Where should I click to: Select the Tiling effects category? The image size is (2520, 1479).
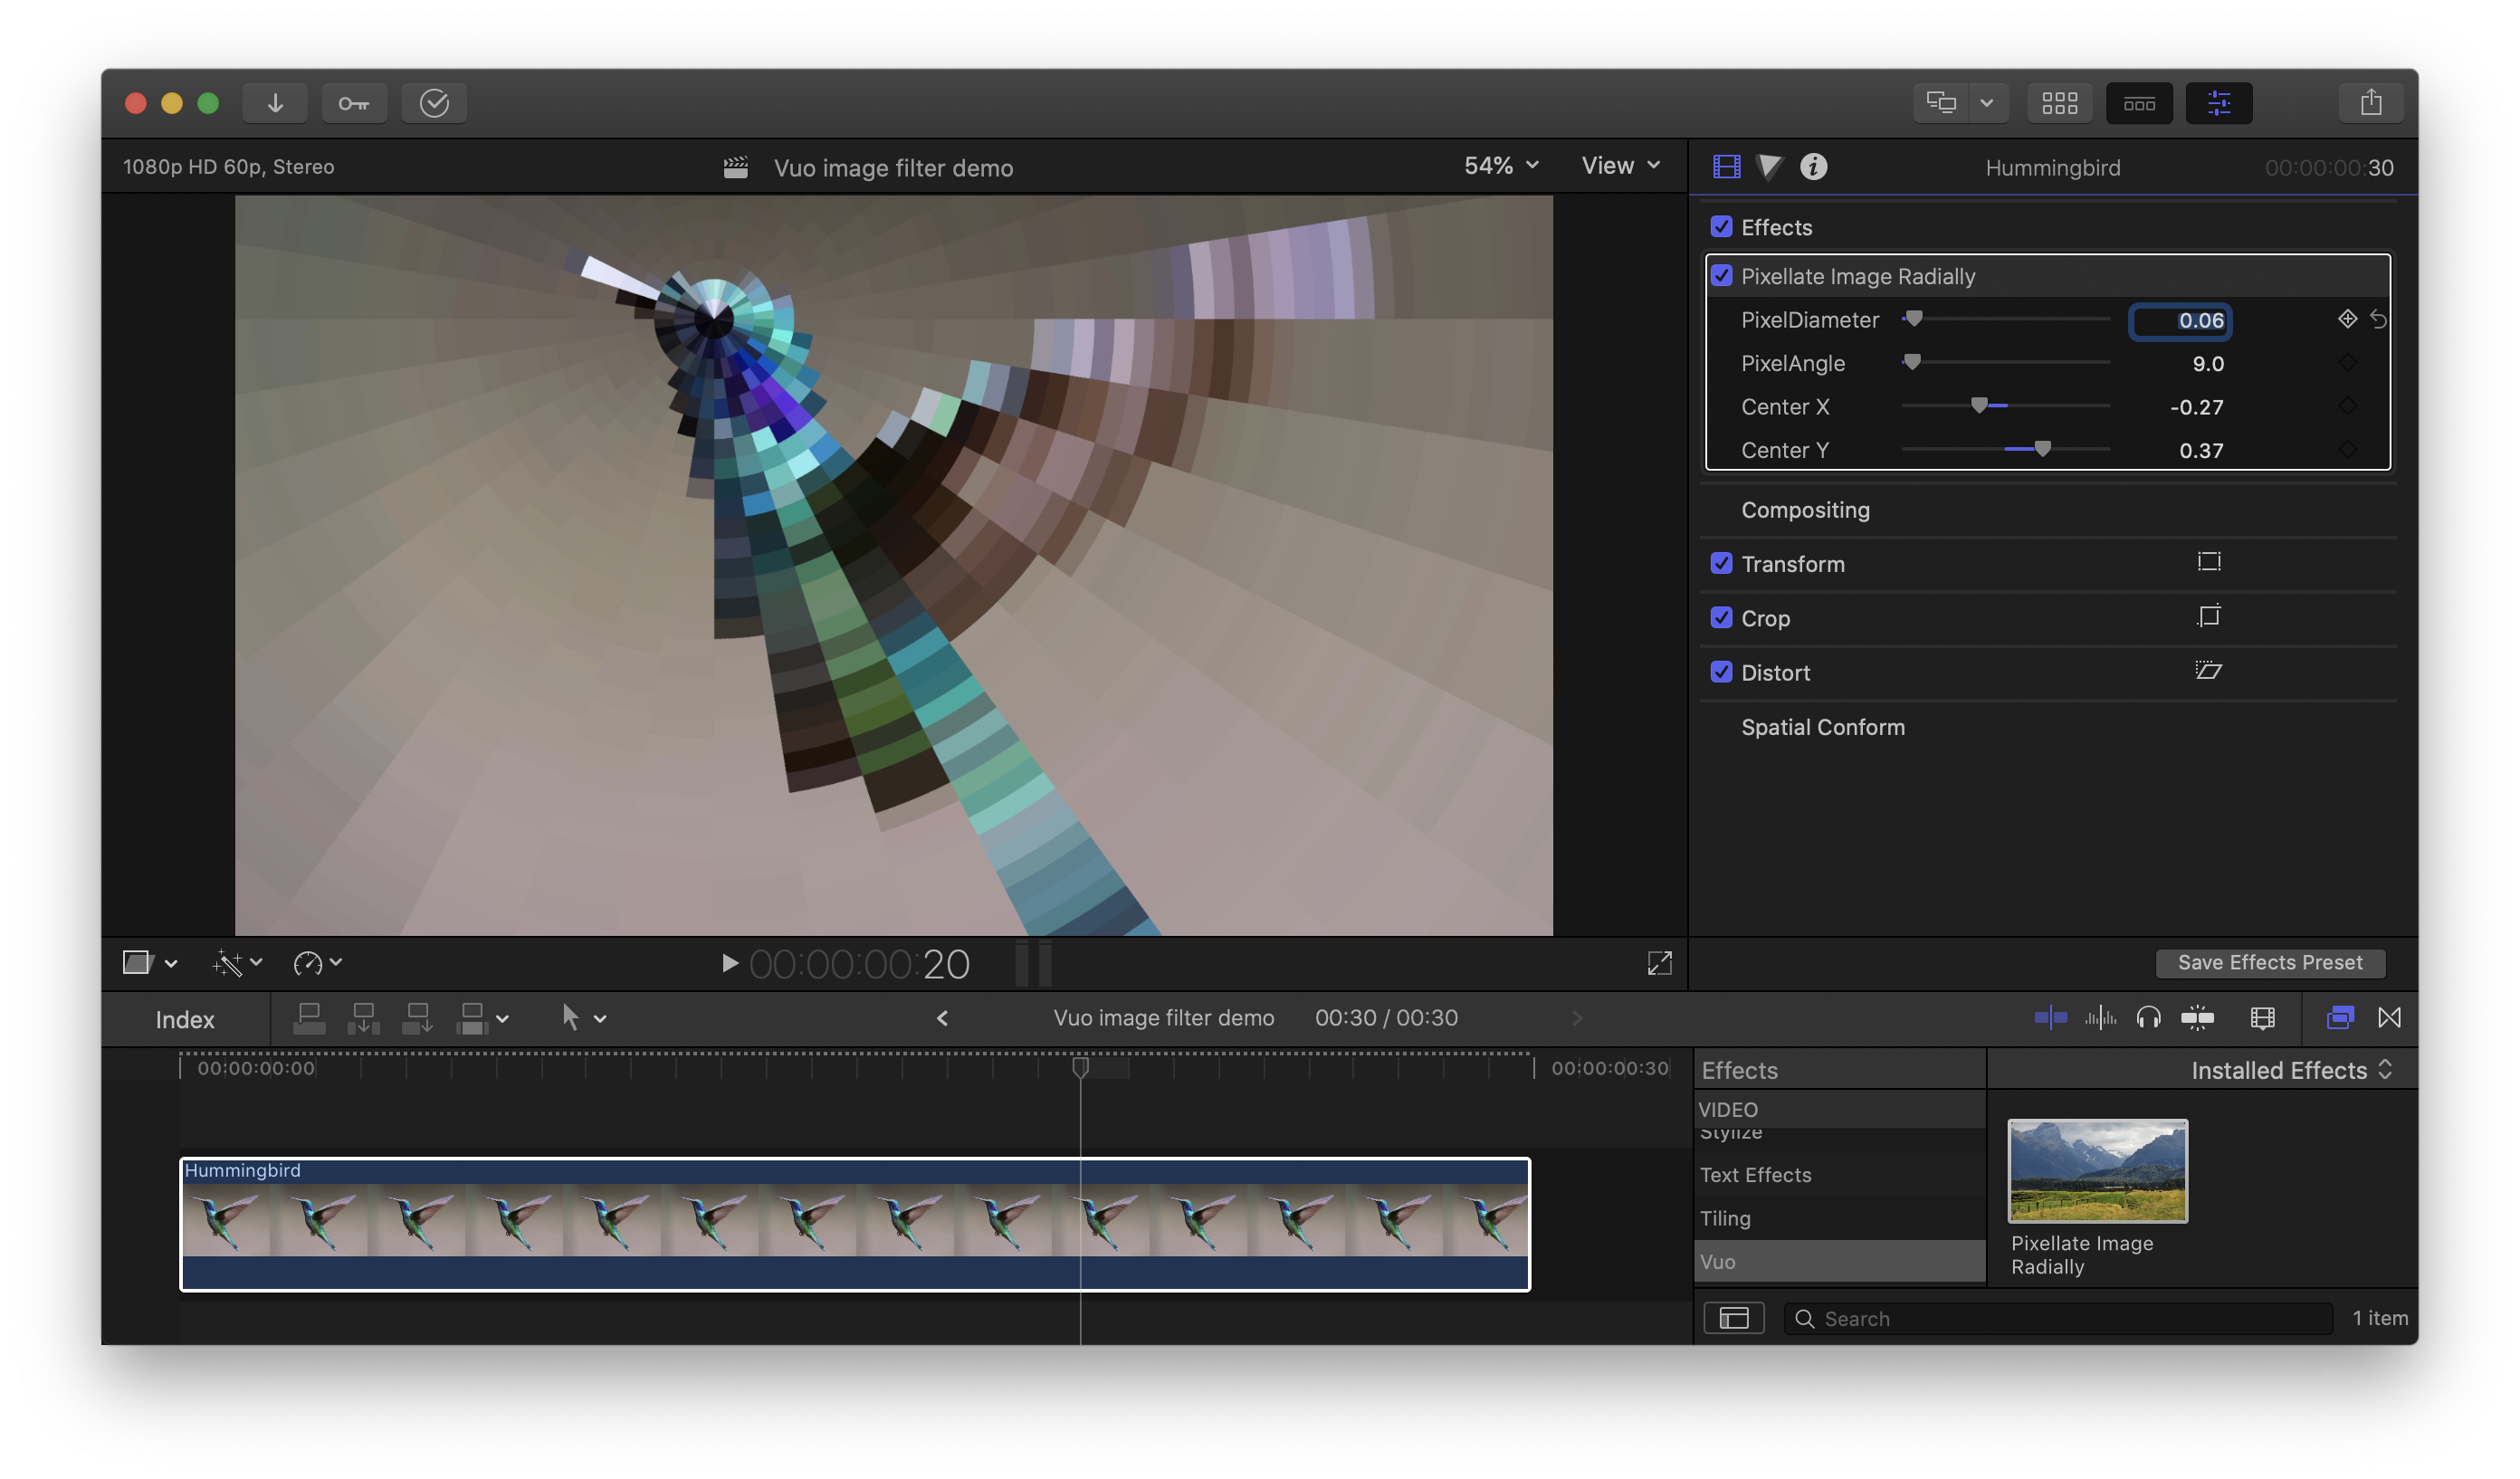(1726, 1218)
